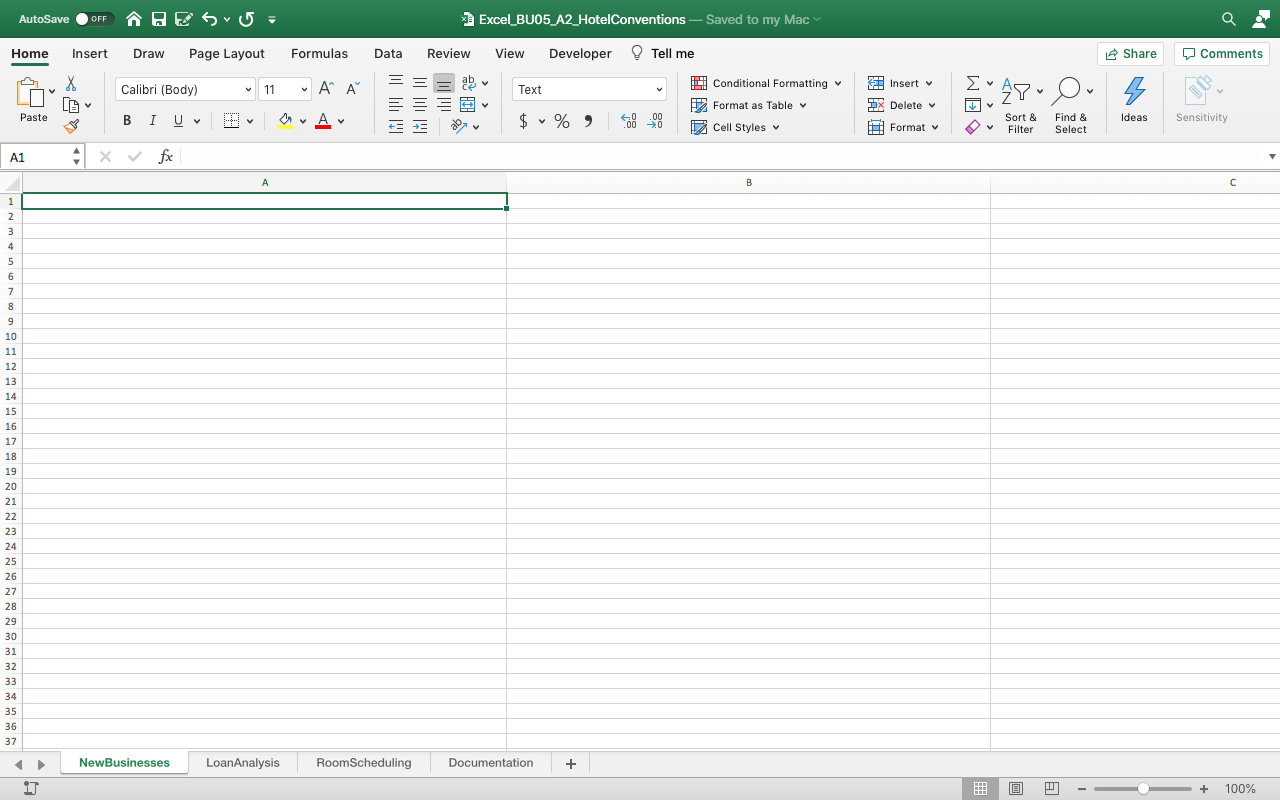
Task: Click the Fill down icon
Action: pos(973,105)
